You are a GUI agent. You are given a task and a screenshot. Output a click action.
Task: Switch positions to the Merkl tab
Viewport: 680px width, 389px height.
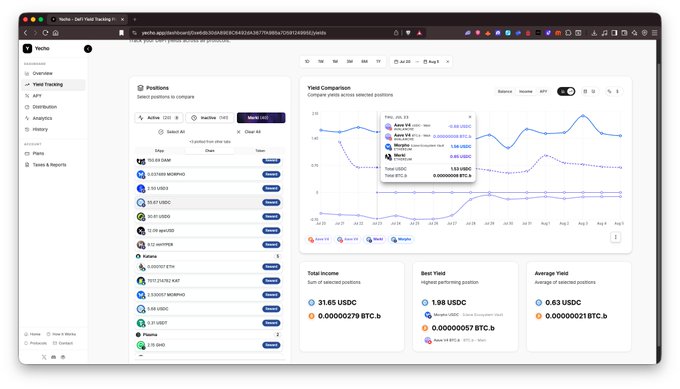click(261, 118)
